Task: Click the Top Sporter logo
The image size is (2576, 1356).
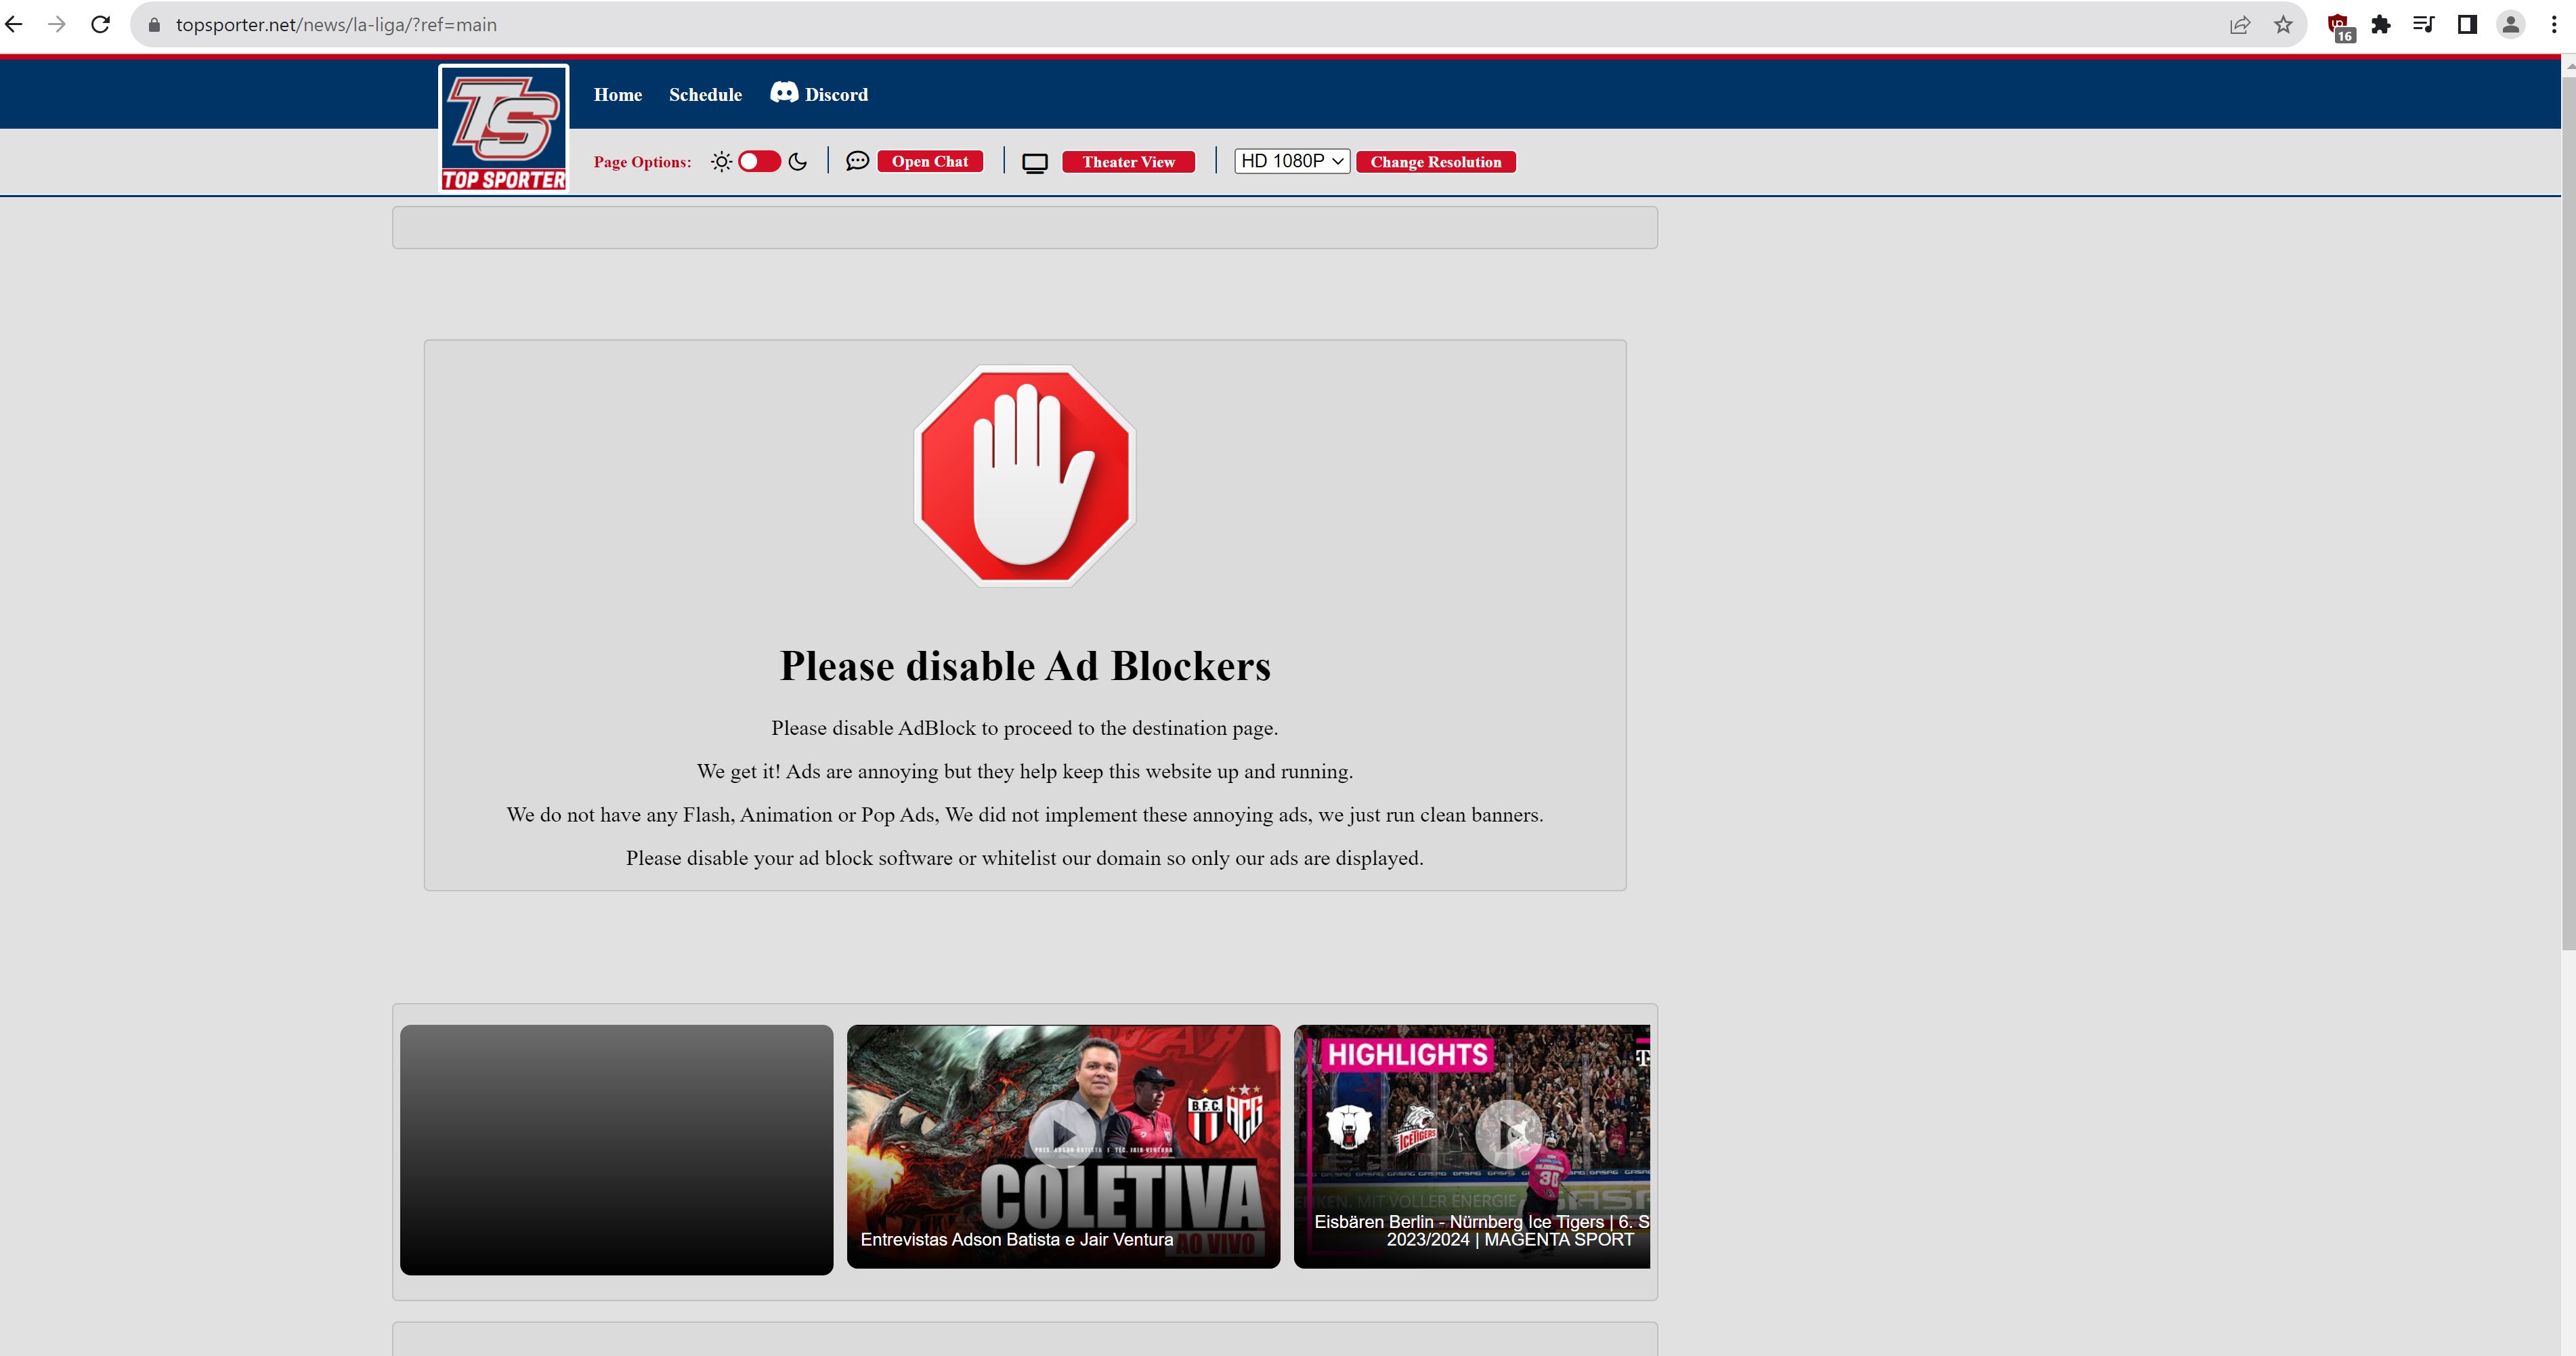Action: click(x=503, y=128)
